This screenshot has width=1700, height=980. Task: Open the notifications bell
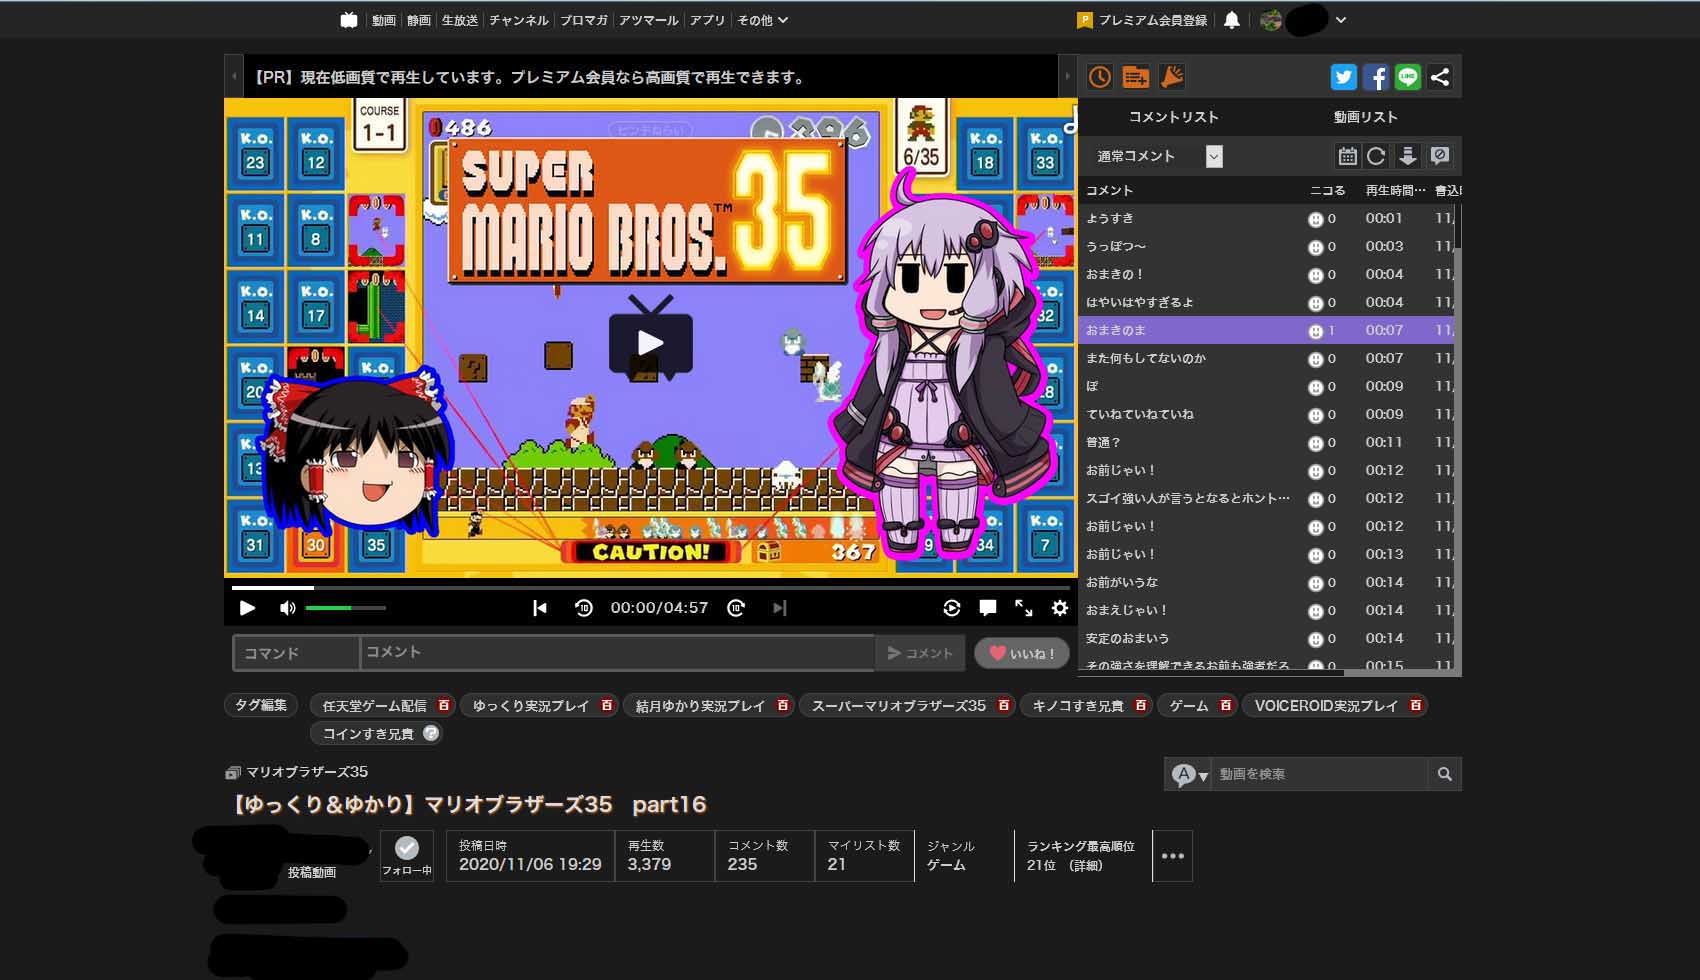pyautogui.click(x=1232, y=20)
